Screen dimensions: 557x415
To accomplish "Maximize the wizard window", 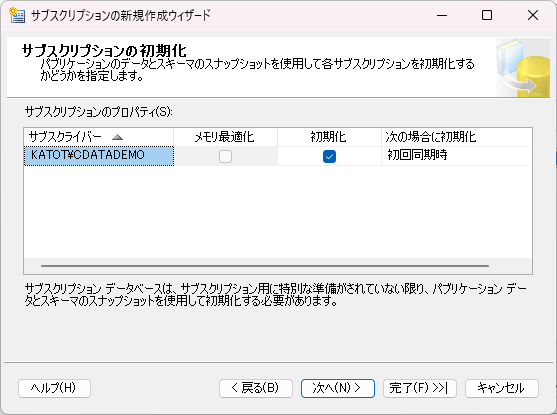I will coord(487,15).
